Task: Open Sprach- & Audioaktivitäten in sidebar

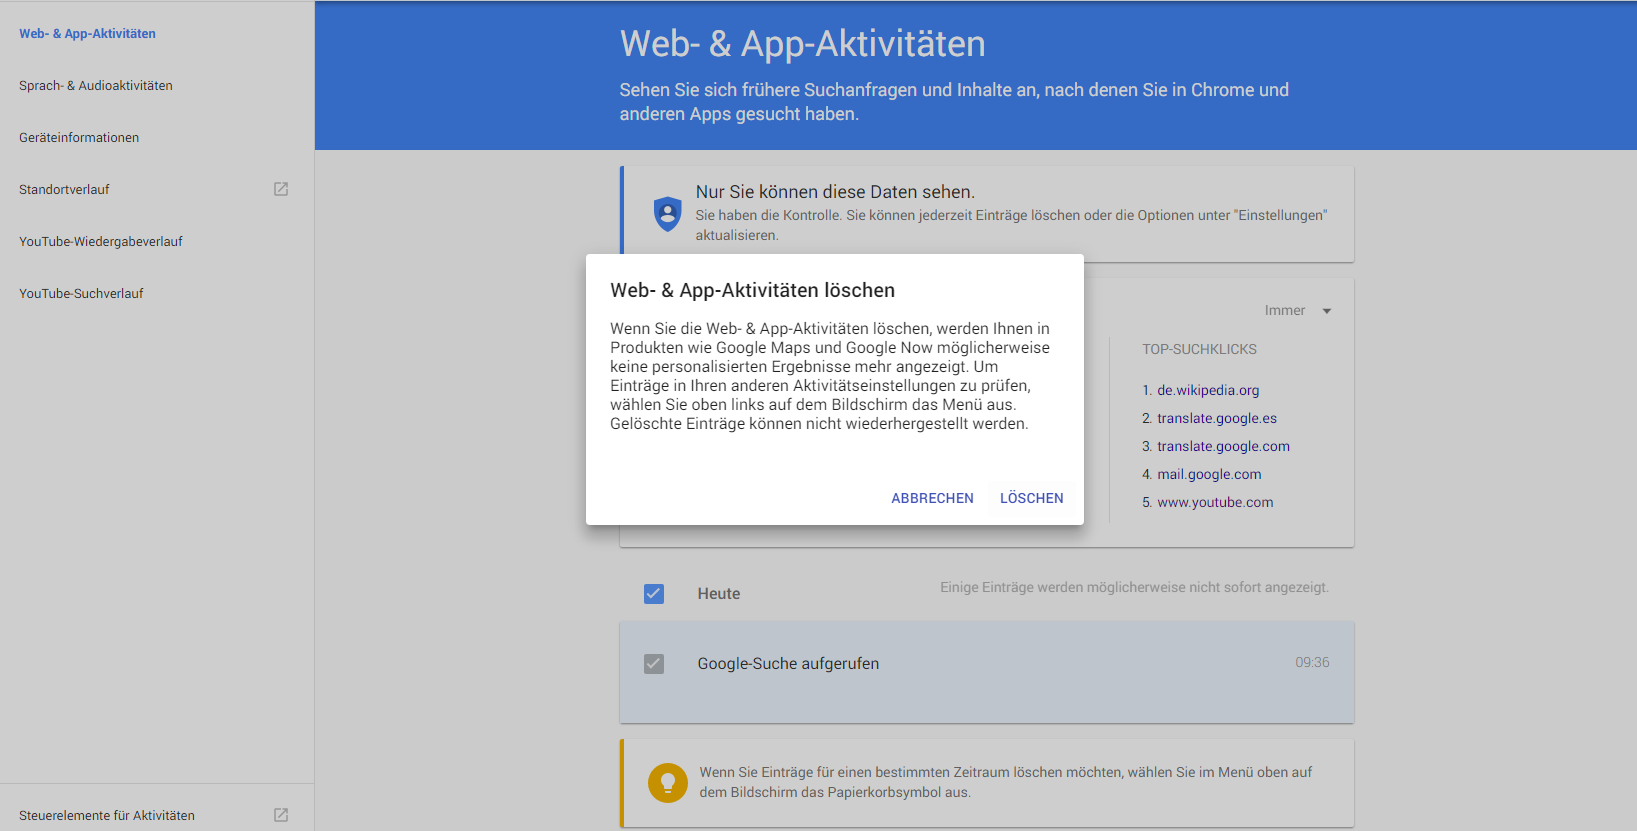Action: pyautogui.click(x=96, y=85)
